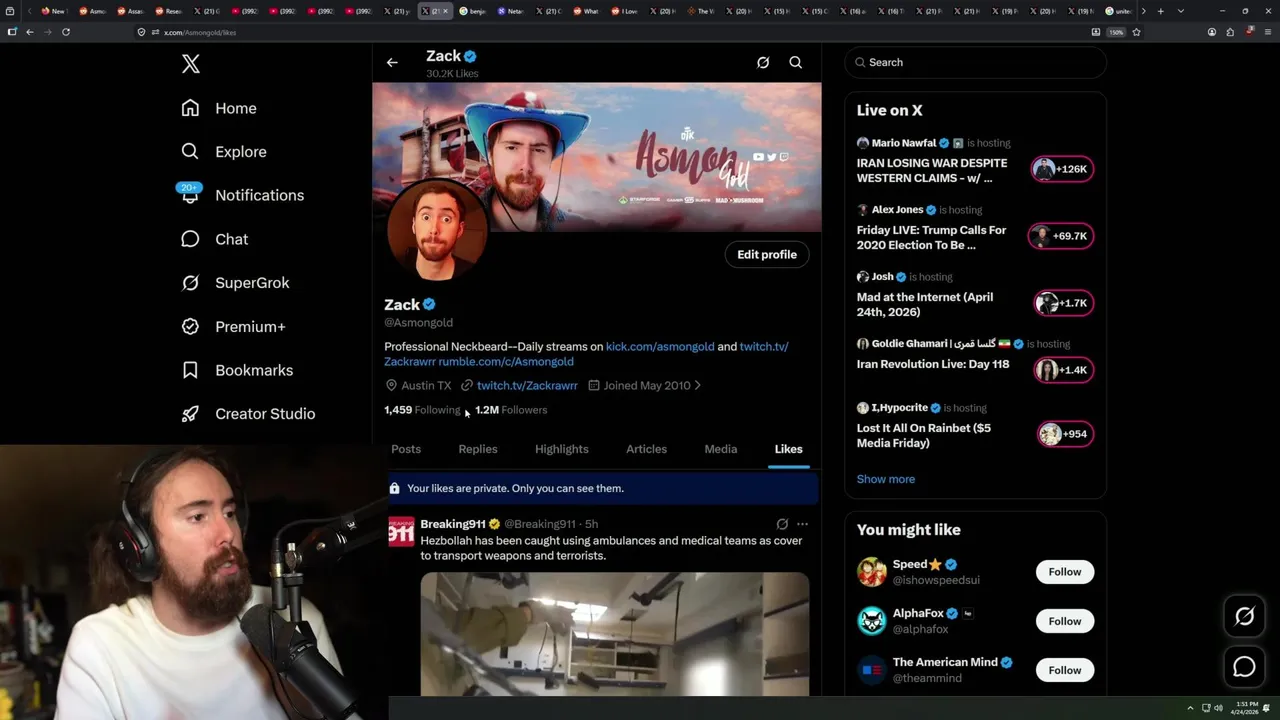The image size is (1280, 720).
Task: Open floating messages chat button
Action: coord(1244,667)
